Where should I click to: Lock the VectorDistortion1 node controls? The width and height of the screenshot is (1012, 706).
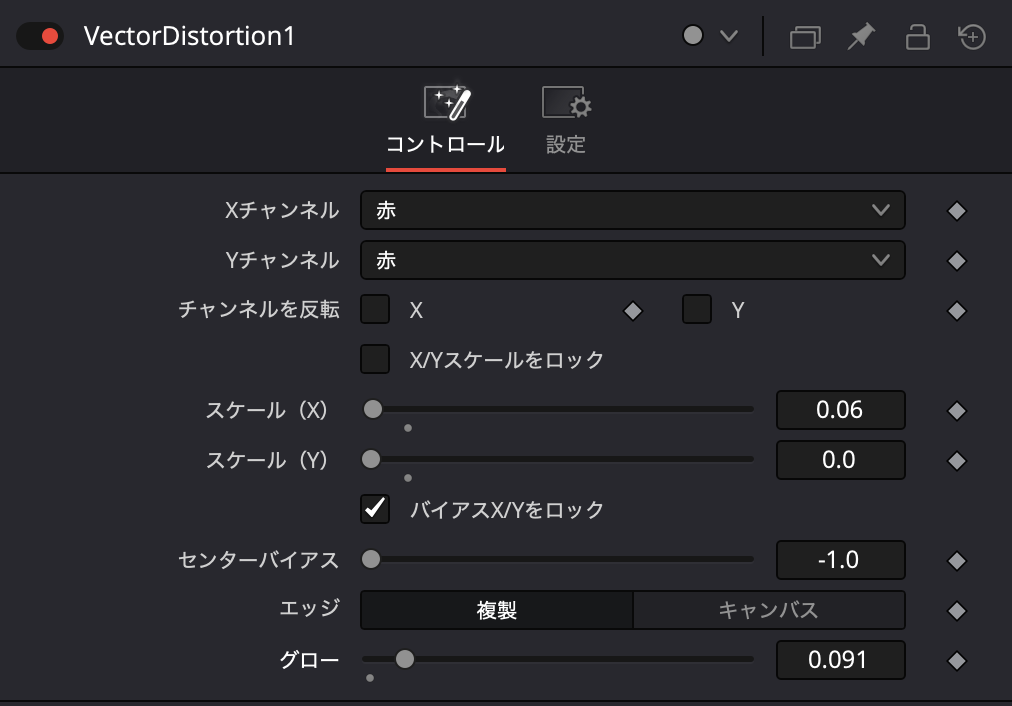(x=917, y=37)
